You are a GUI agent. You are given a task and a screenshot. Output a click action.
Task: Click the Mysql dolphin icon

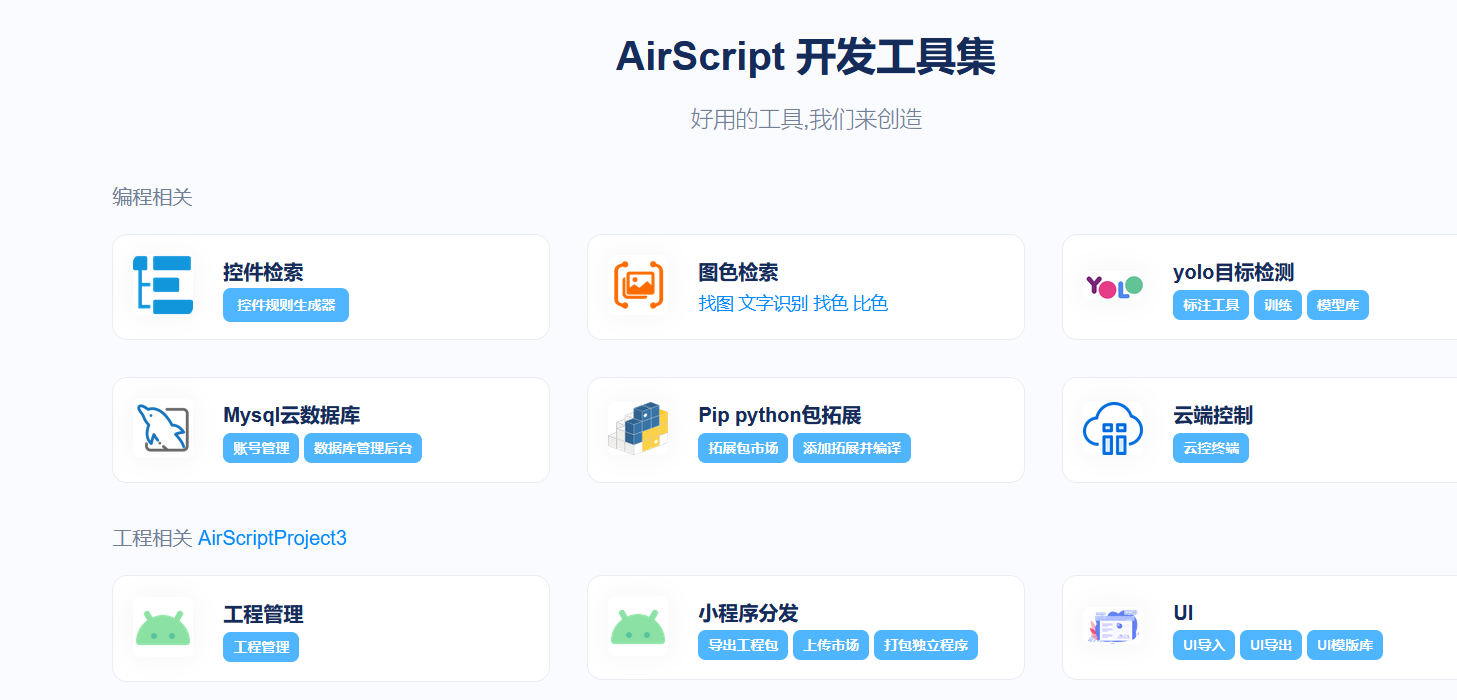[x=162, y=428]
